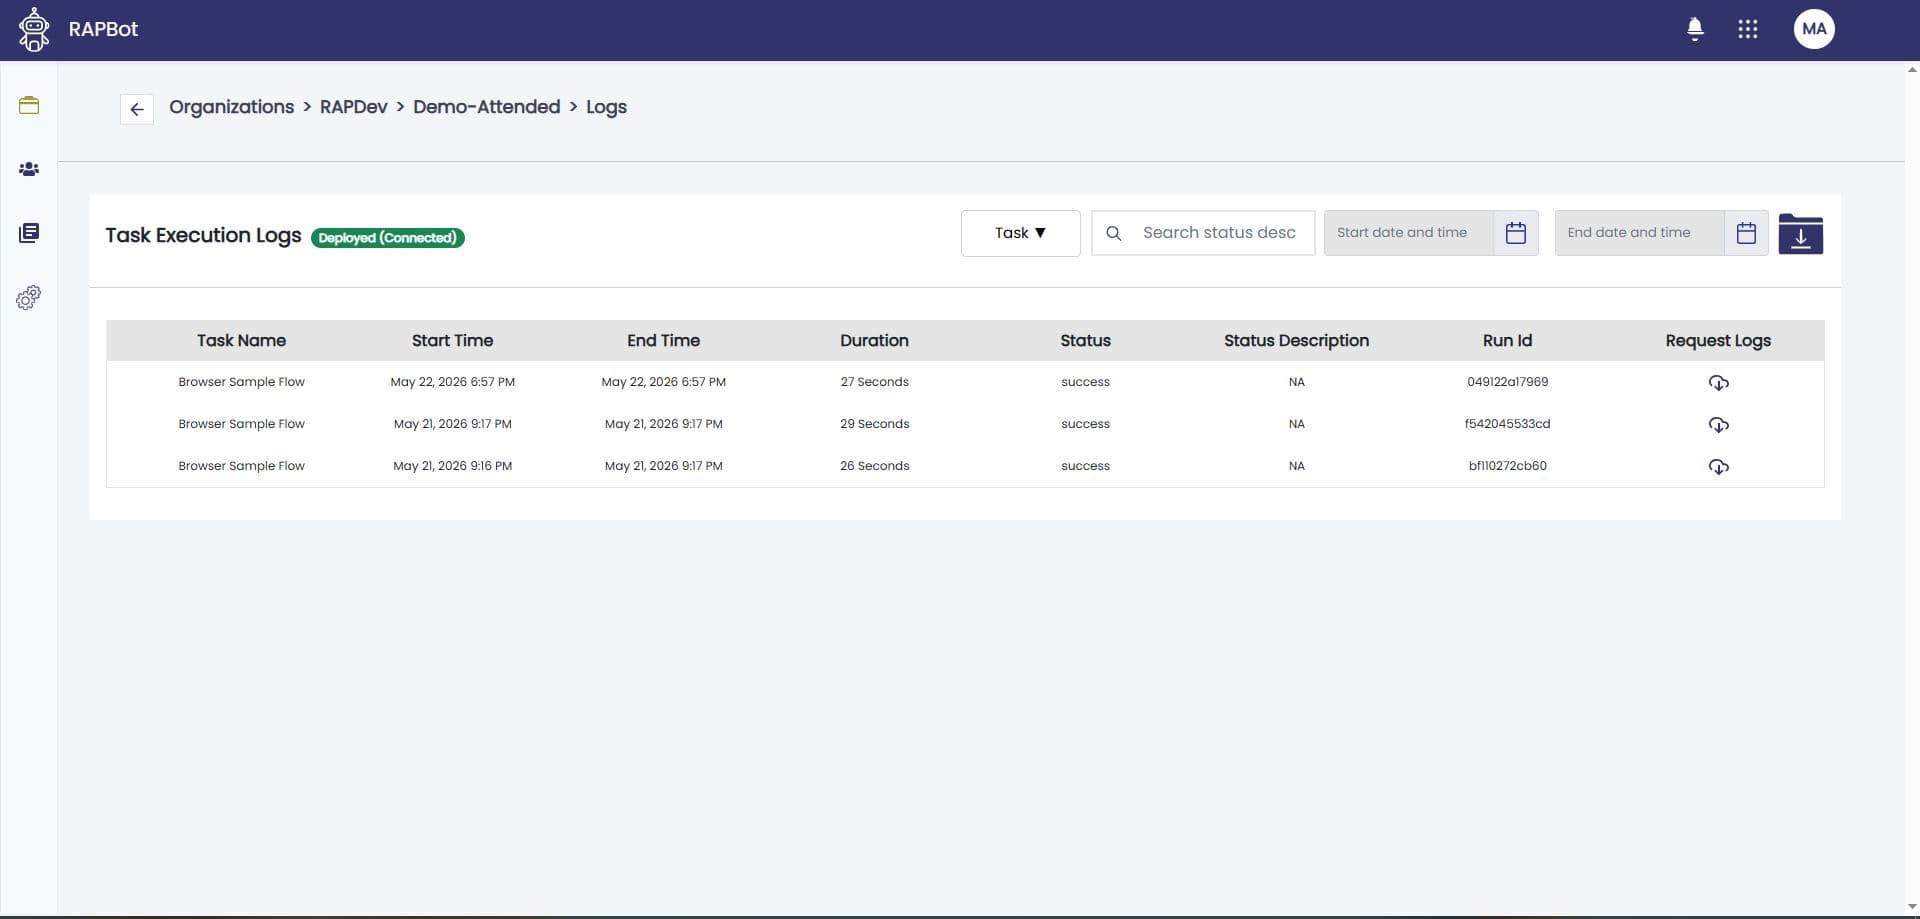Click the Request Logs column header
The width and height of the screenshot is (1920, 919).
coord(1718,340)
